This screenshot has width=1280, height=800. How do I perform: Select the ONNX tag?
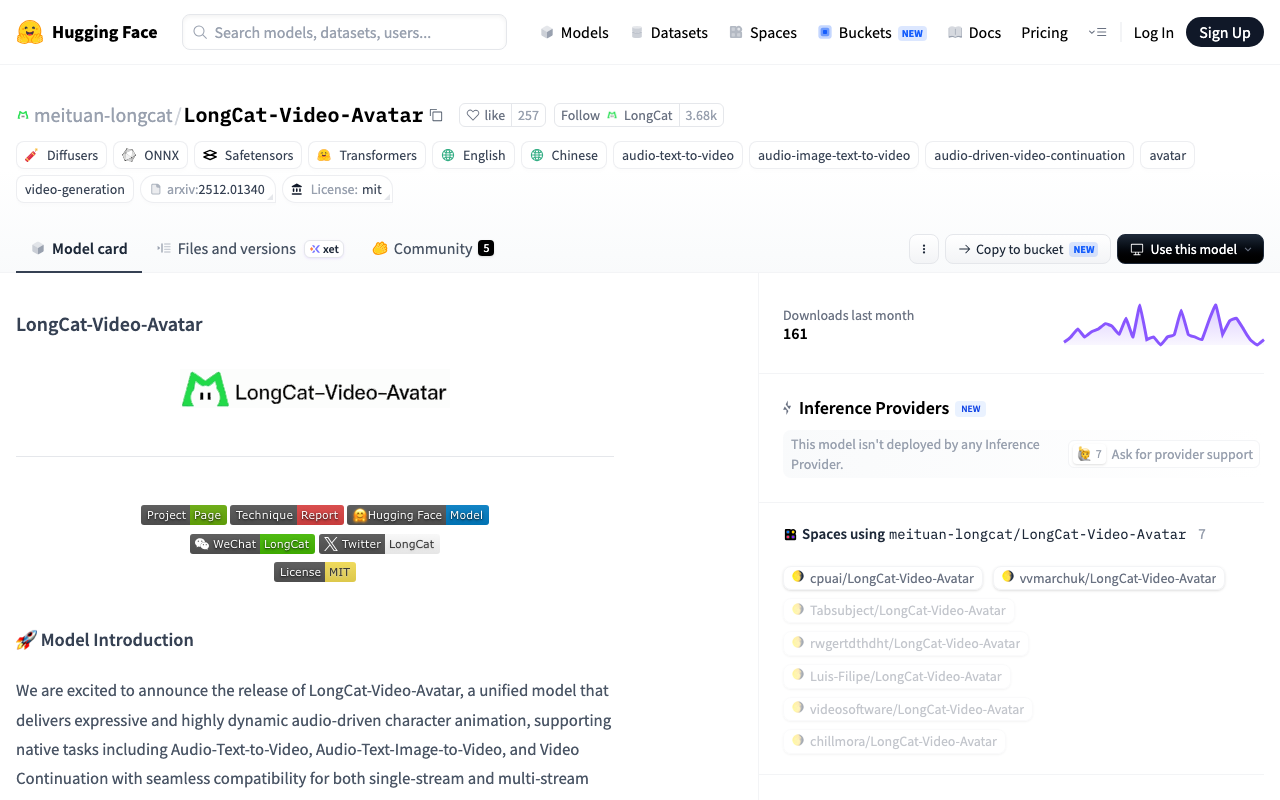[150, 155]
